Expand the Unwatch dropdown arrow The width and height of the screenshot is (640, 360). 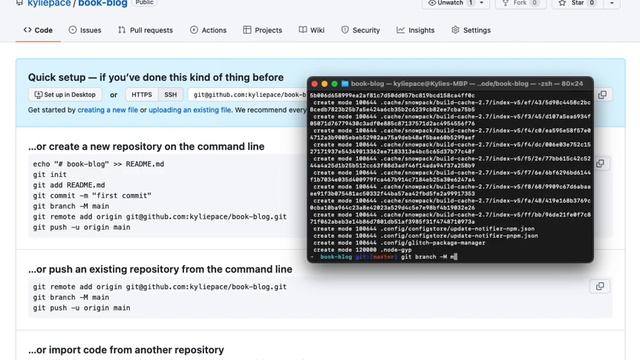tap(482, 3)
